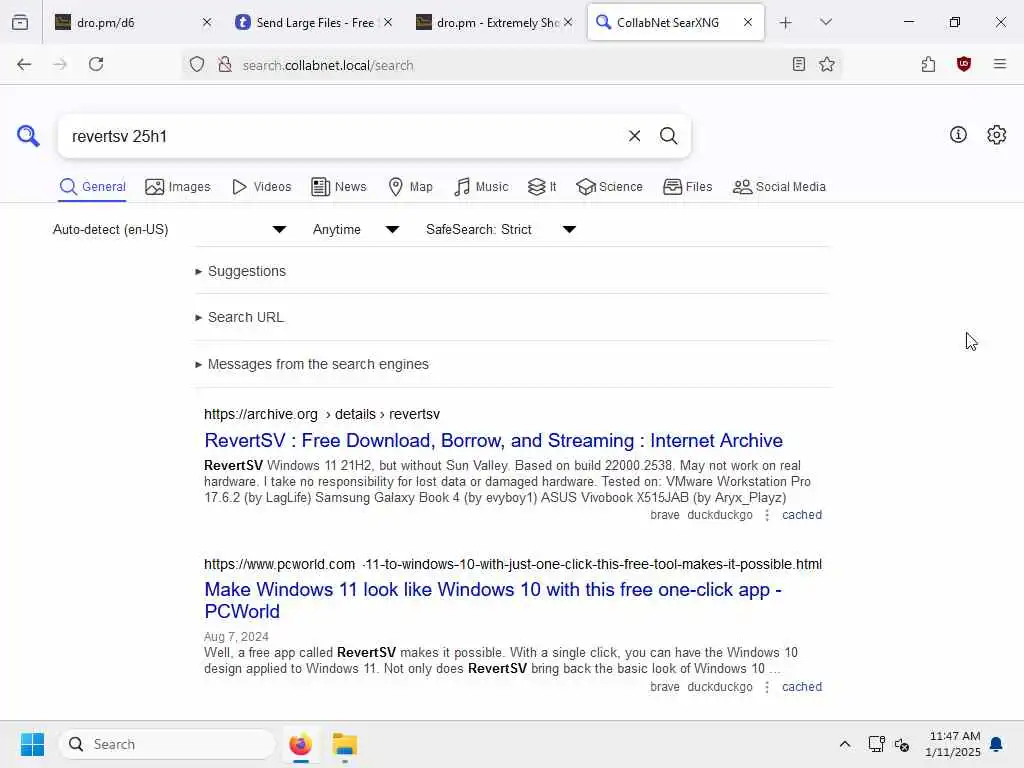Select the General search category
1024x768 pixels.
coord(93,187)
